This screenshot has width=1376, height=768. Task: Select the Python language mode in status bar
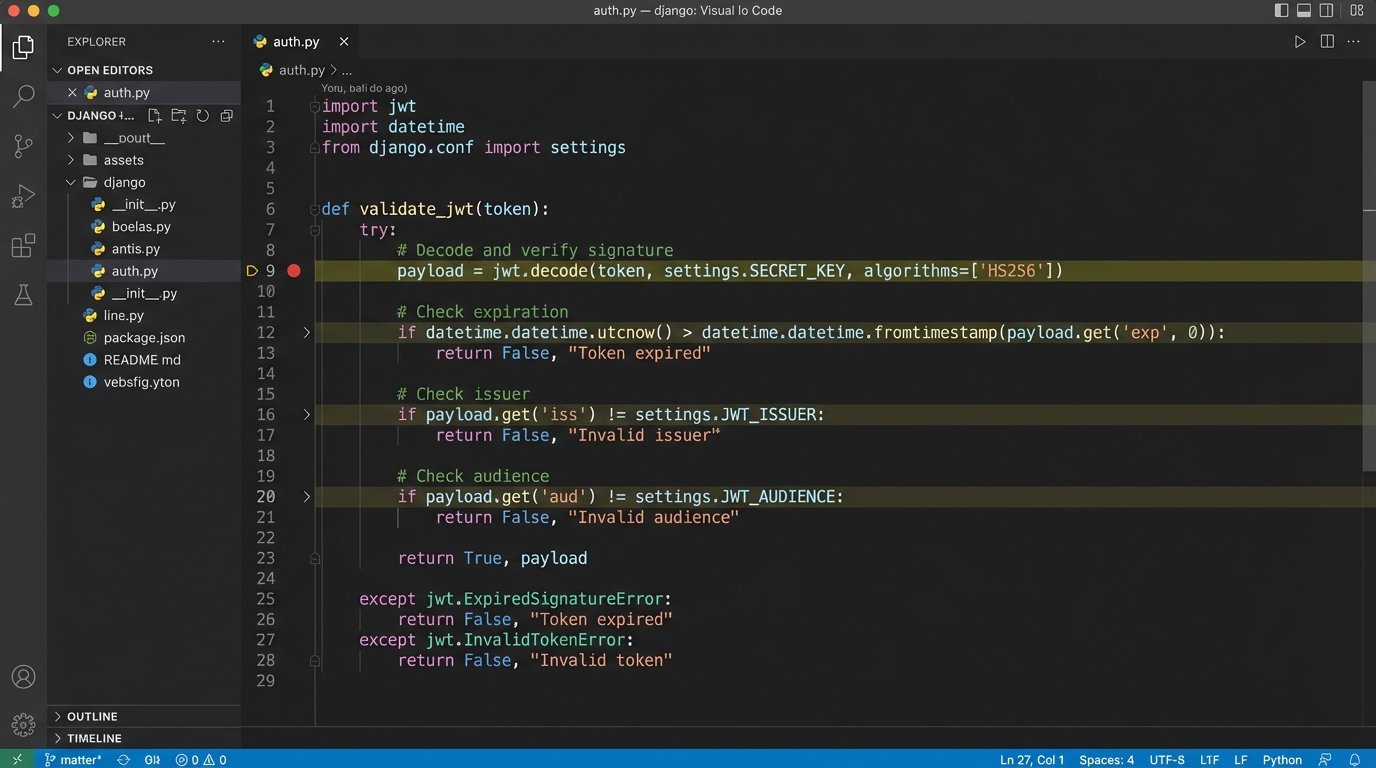click(x=1281, y=759)
